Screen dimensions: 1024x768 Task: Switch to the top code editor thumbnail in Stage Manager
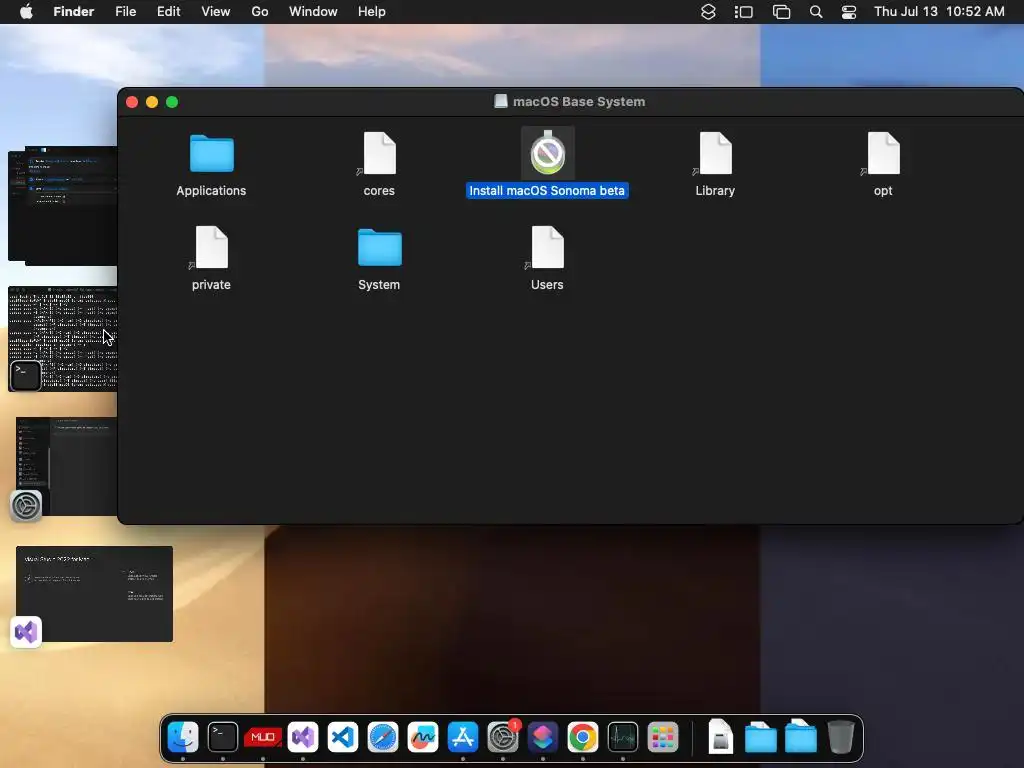click(63, 205)
